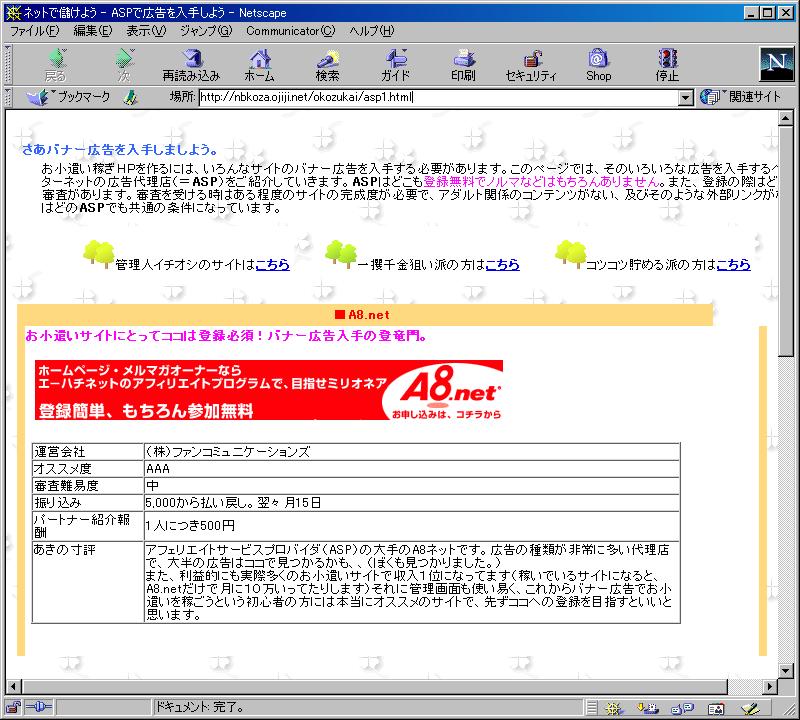
Task: Click the table cell 審査難易度
Action: 88,485
